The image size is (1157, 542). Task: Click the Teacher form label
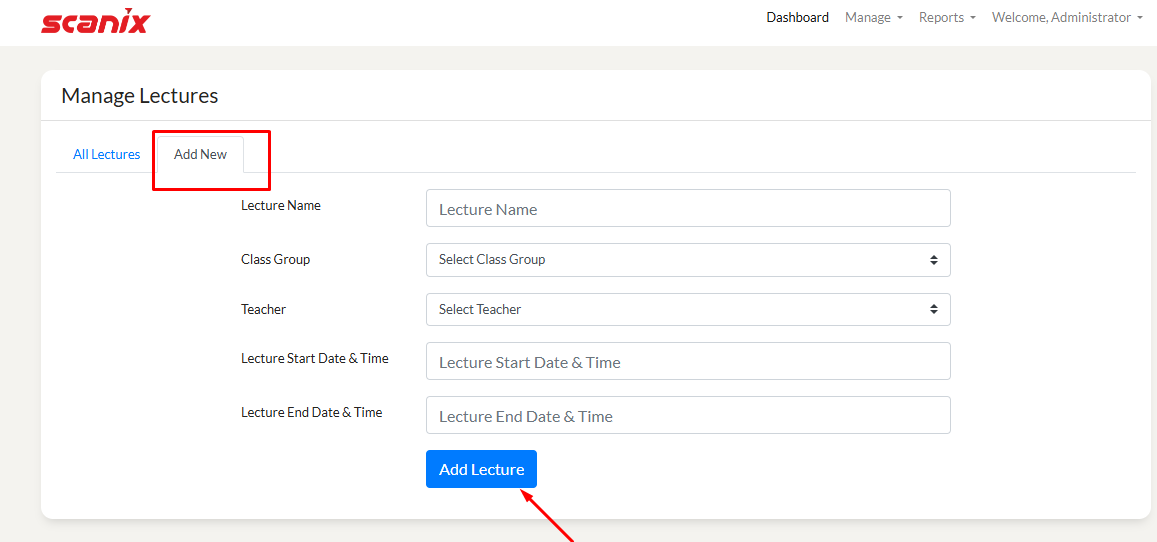click(263, 309)
